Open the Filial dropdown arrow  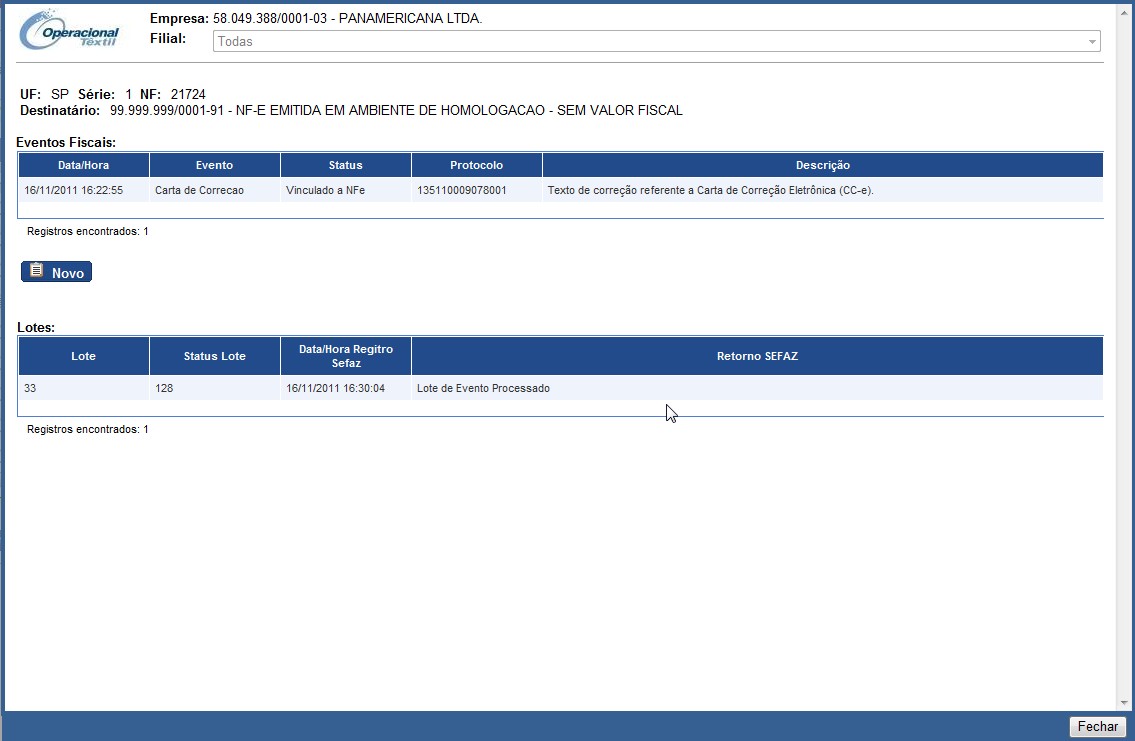coord(1092,42)
